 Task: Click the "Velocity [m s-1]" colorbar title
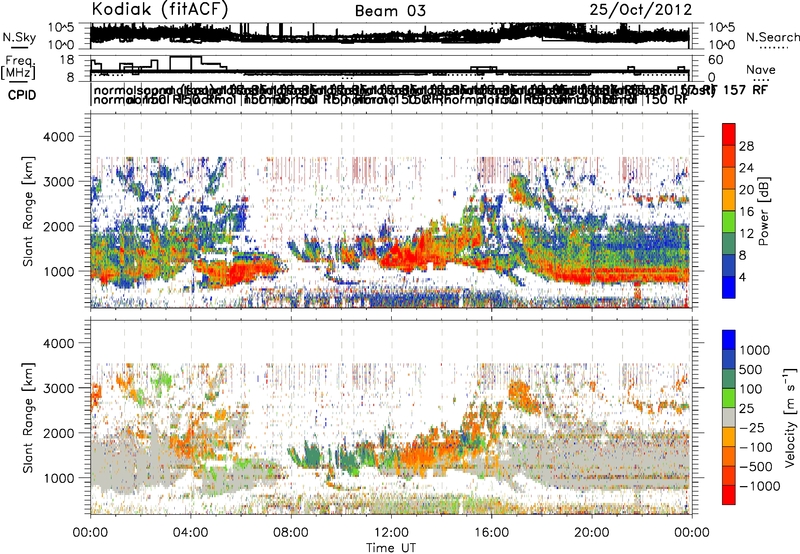pyautogui.click(x=790, y=417)
